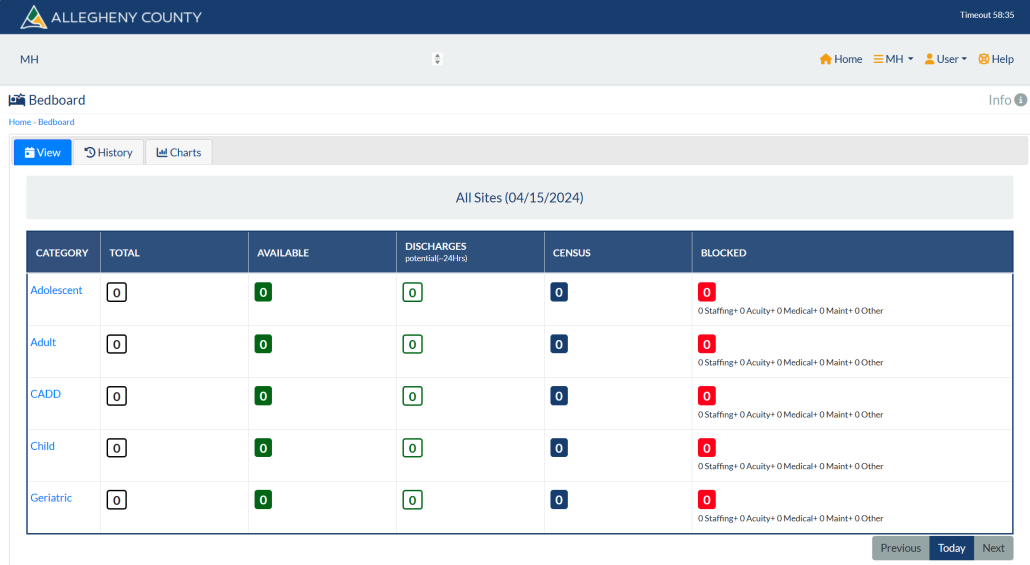This screenshot has height=565, width=1030.
Task: Click the navy Census badge for CADD
Action: 559,396
